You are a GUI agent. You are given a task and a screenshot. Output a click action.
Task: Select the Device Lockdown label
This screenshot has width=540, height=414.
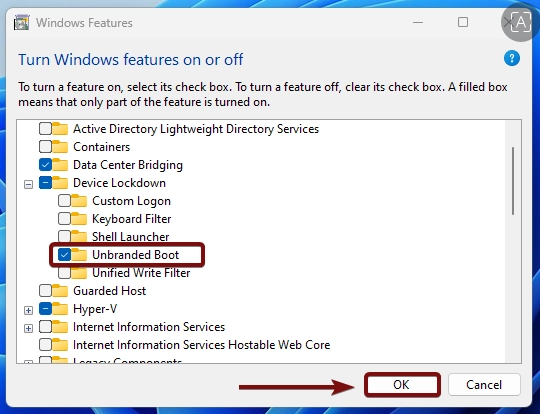119,183
